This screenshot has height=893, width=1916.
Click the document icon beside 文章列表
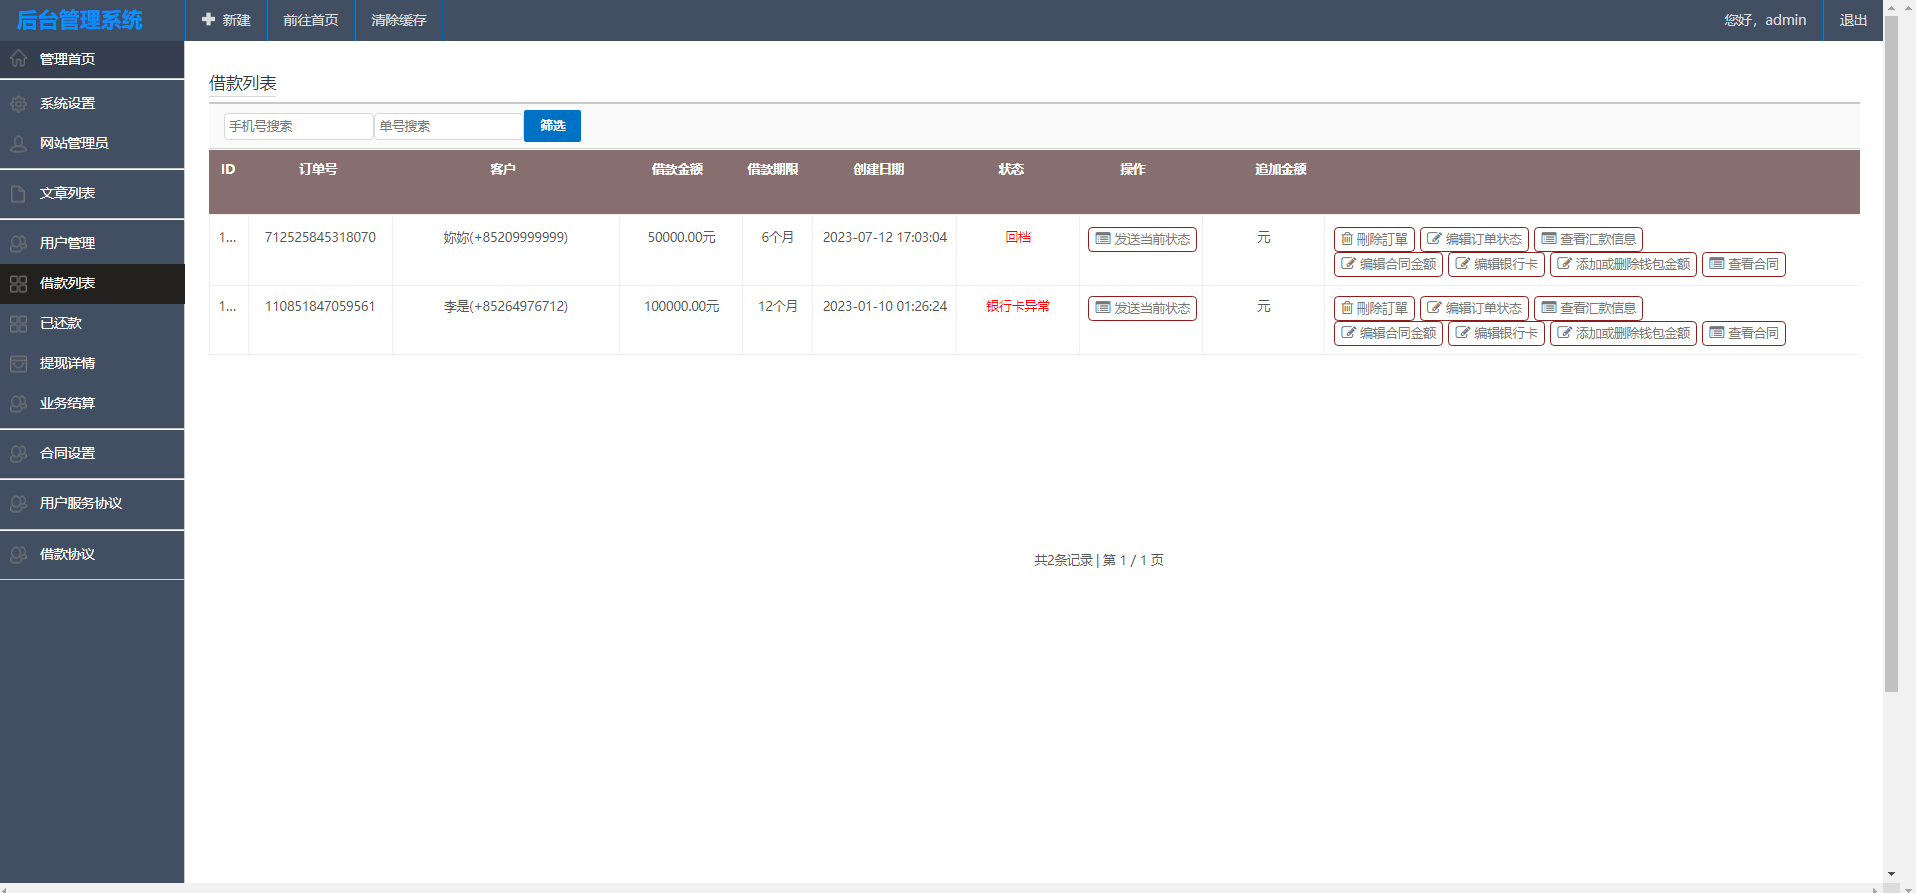coord(19,194)
